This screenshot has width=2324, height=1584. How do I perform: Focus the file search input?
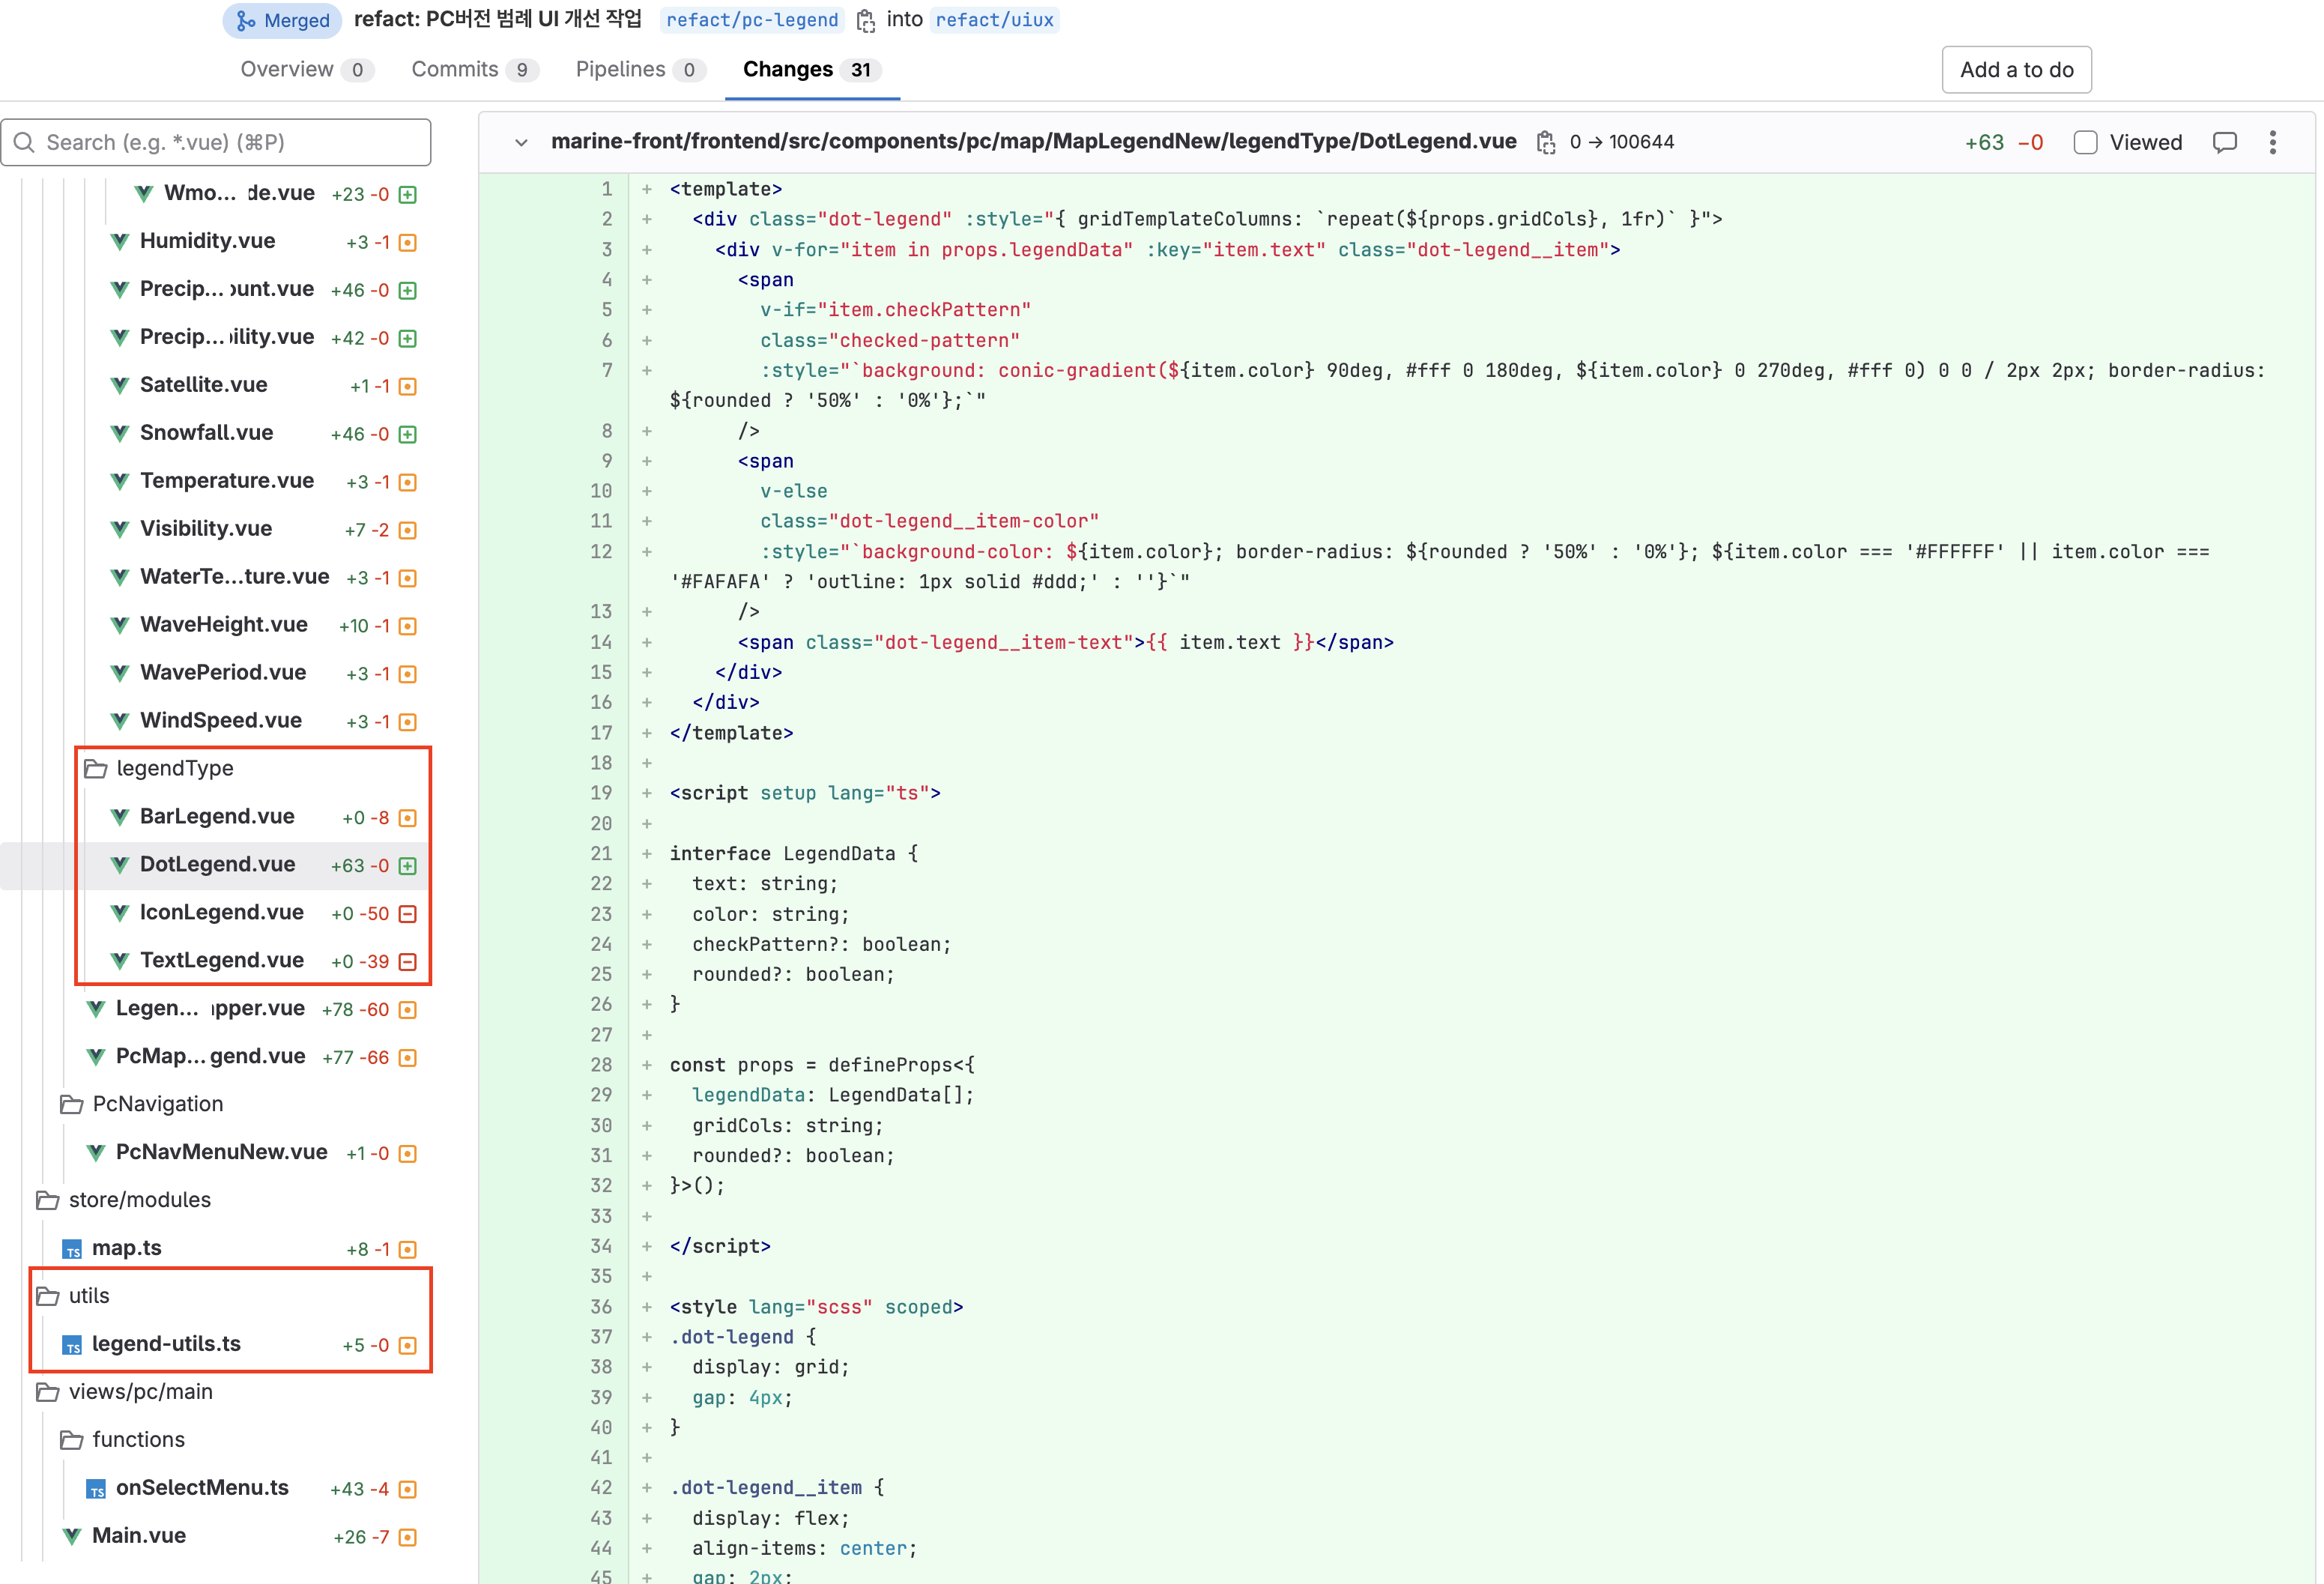tap(216, 142)
